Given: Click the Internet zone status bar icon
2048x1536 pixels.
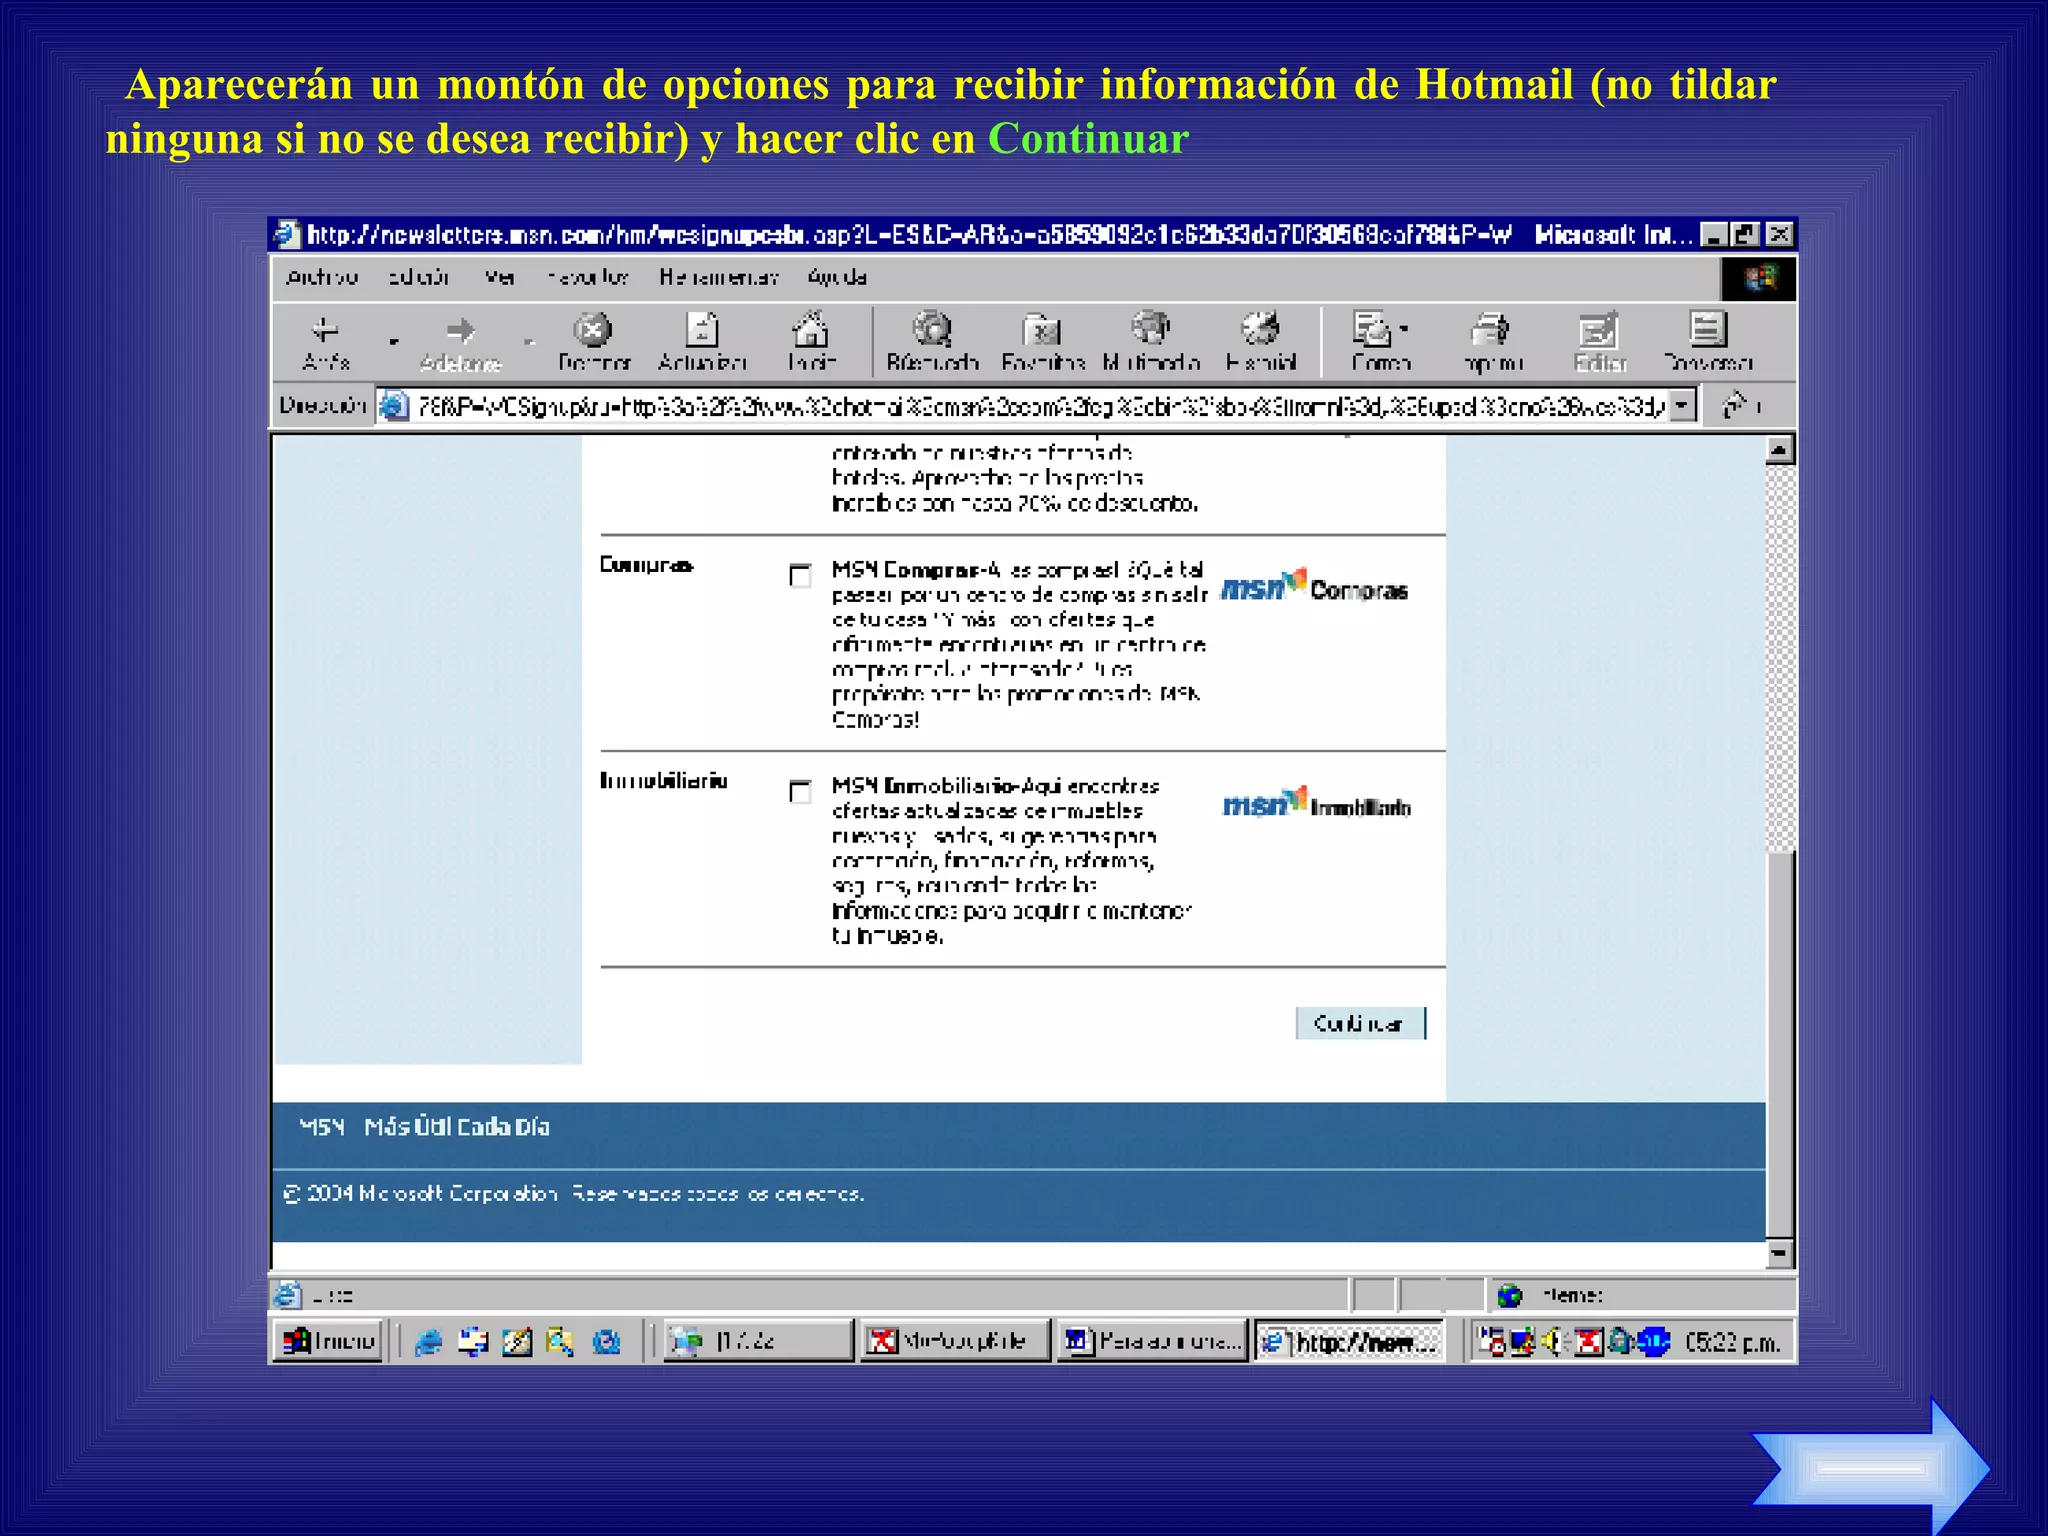Looking at the screenshot, I should 1510,1296.
